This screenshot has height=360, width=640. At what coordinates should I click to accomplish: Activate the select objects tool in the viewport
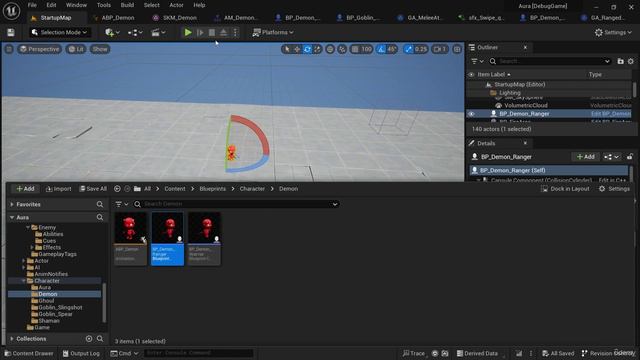pos(287,49)
